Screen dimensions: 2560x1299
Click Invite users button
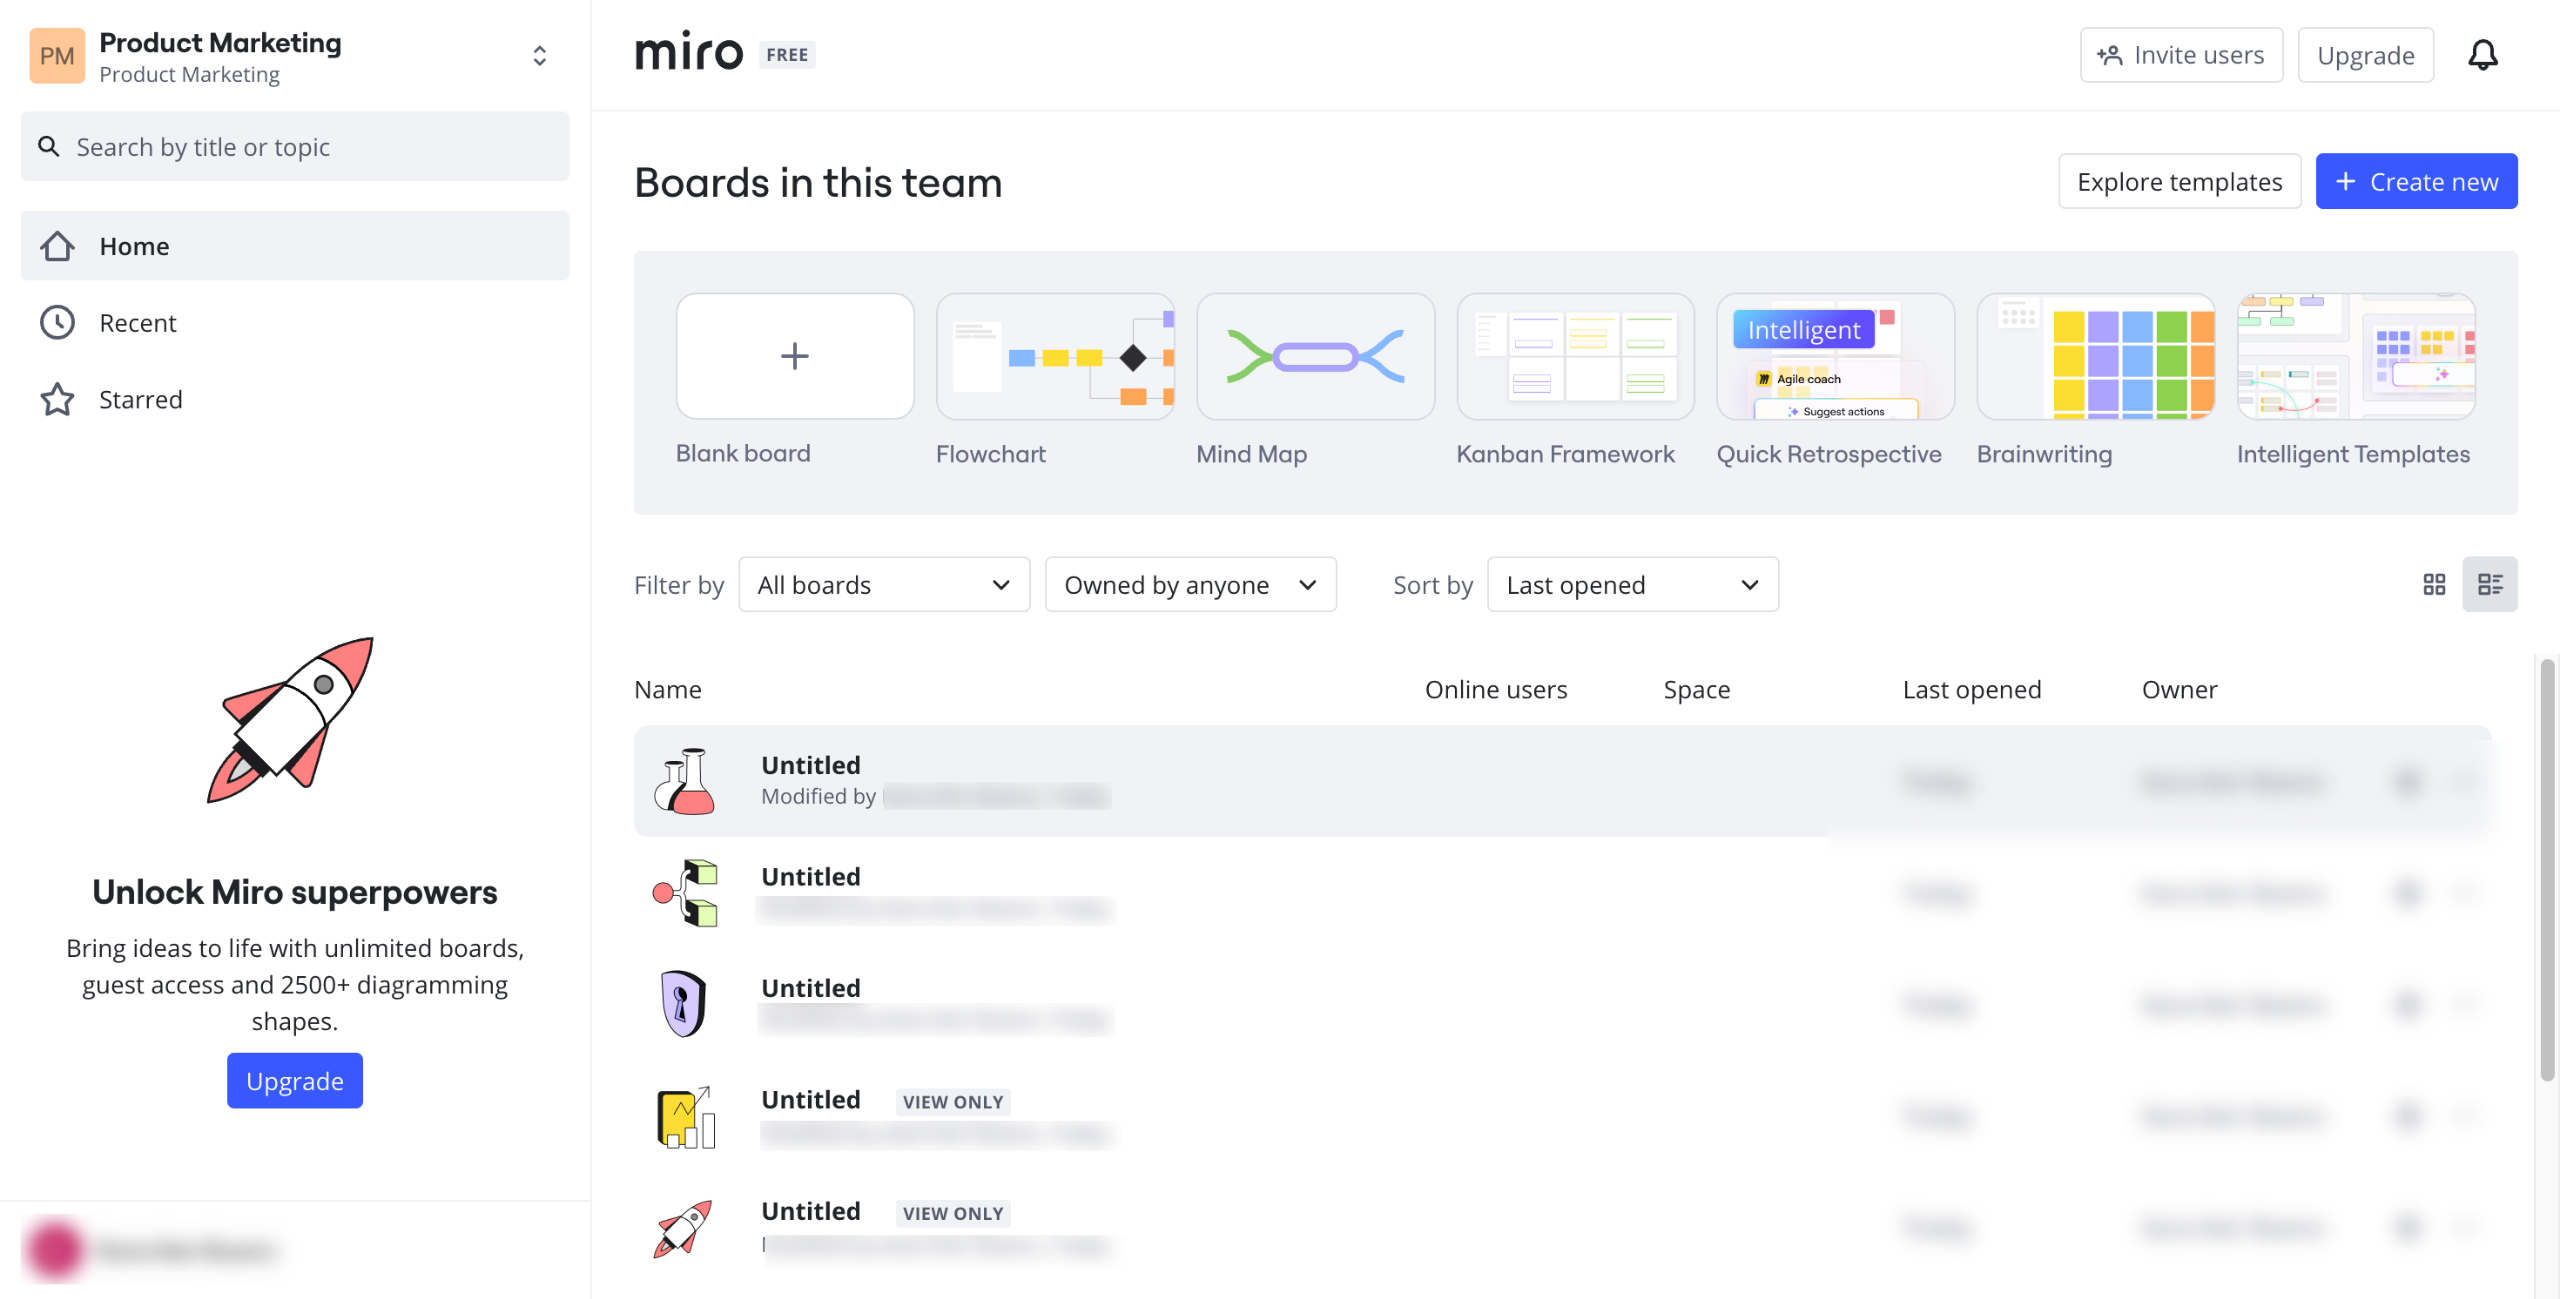point(2181,55)
